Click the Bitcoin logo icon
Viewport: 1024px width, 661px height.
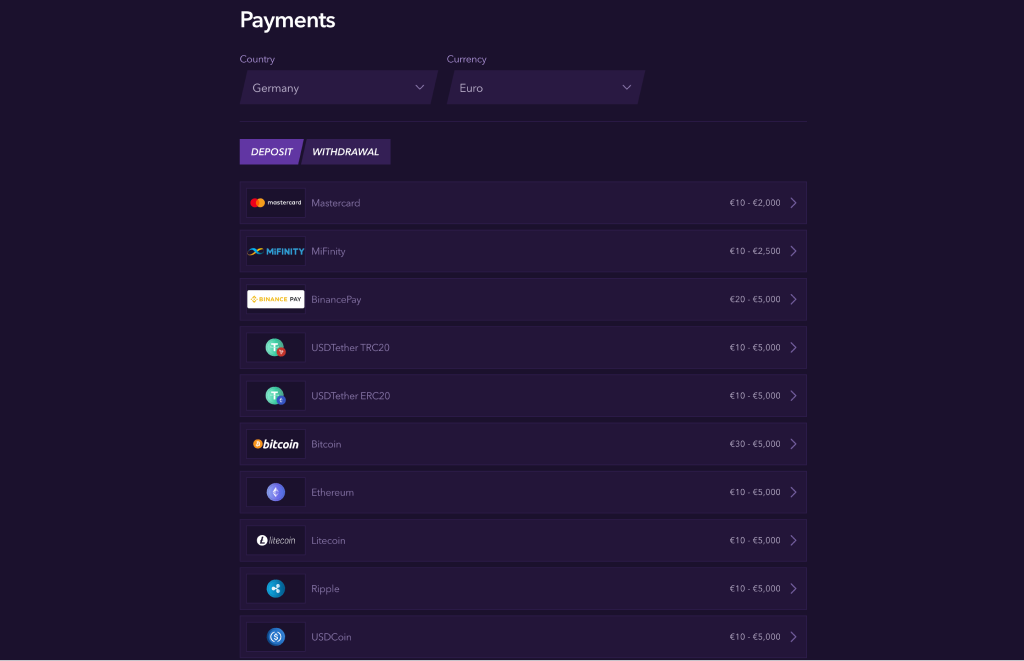tap(275, 444)
